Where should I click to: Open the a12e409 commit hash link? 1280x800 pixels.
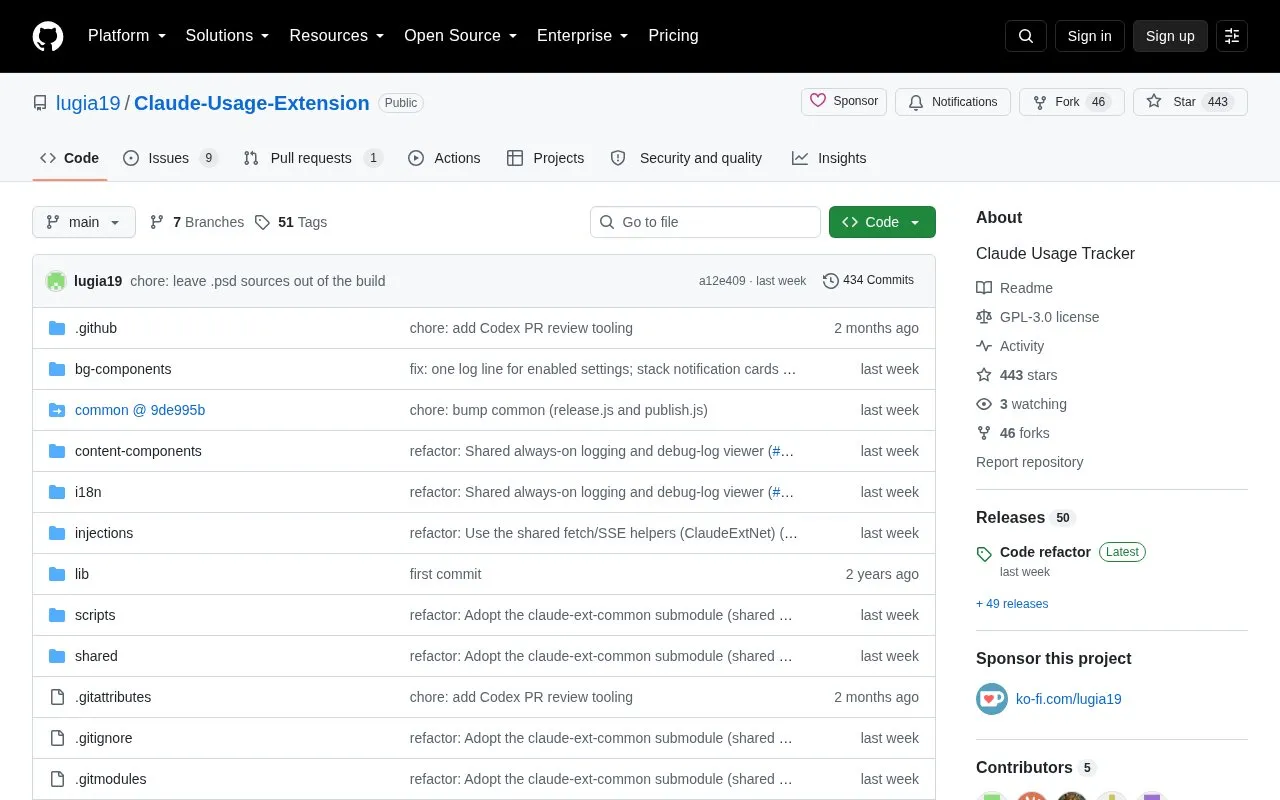722,281
